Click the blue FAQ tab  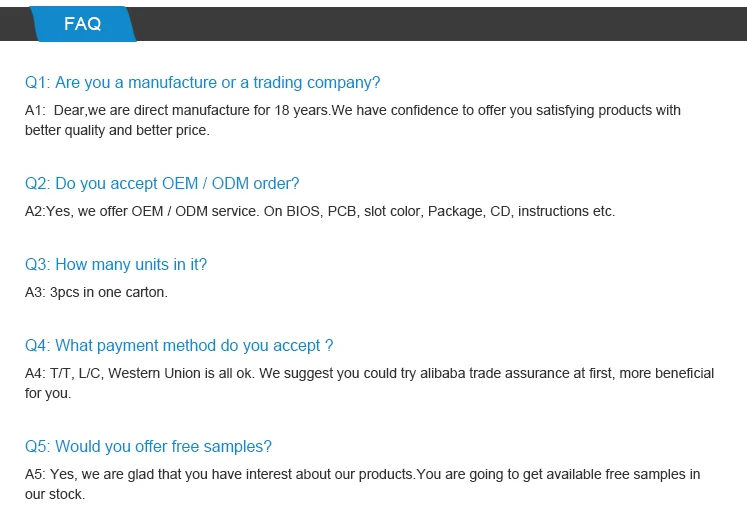[83, 24]
